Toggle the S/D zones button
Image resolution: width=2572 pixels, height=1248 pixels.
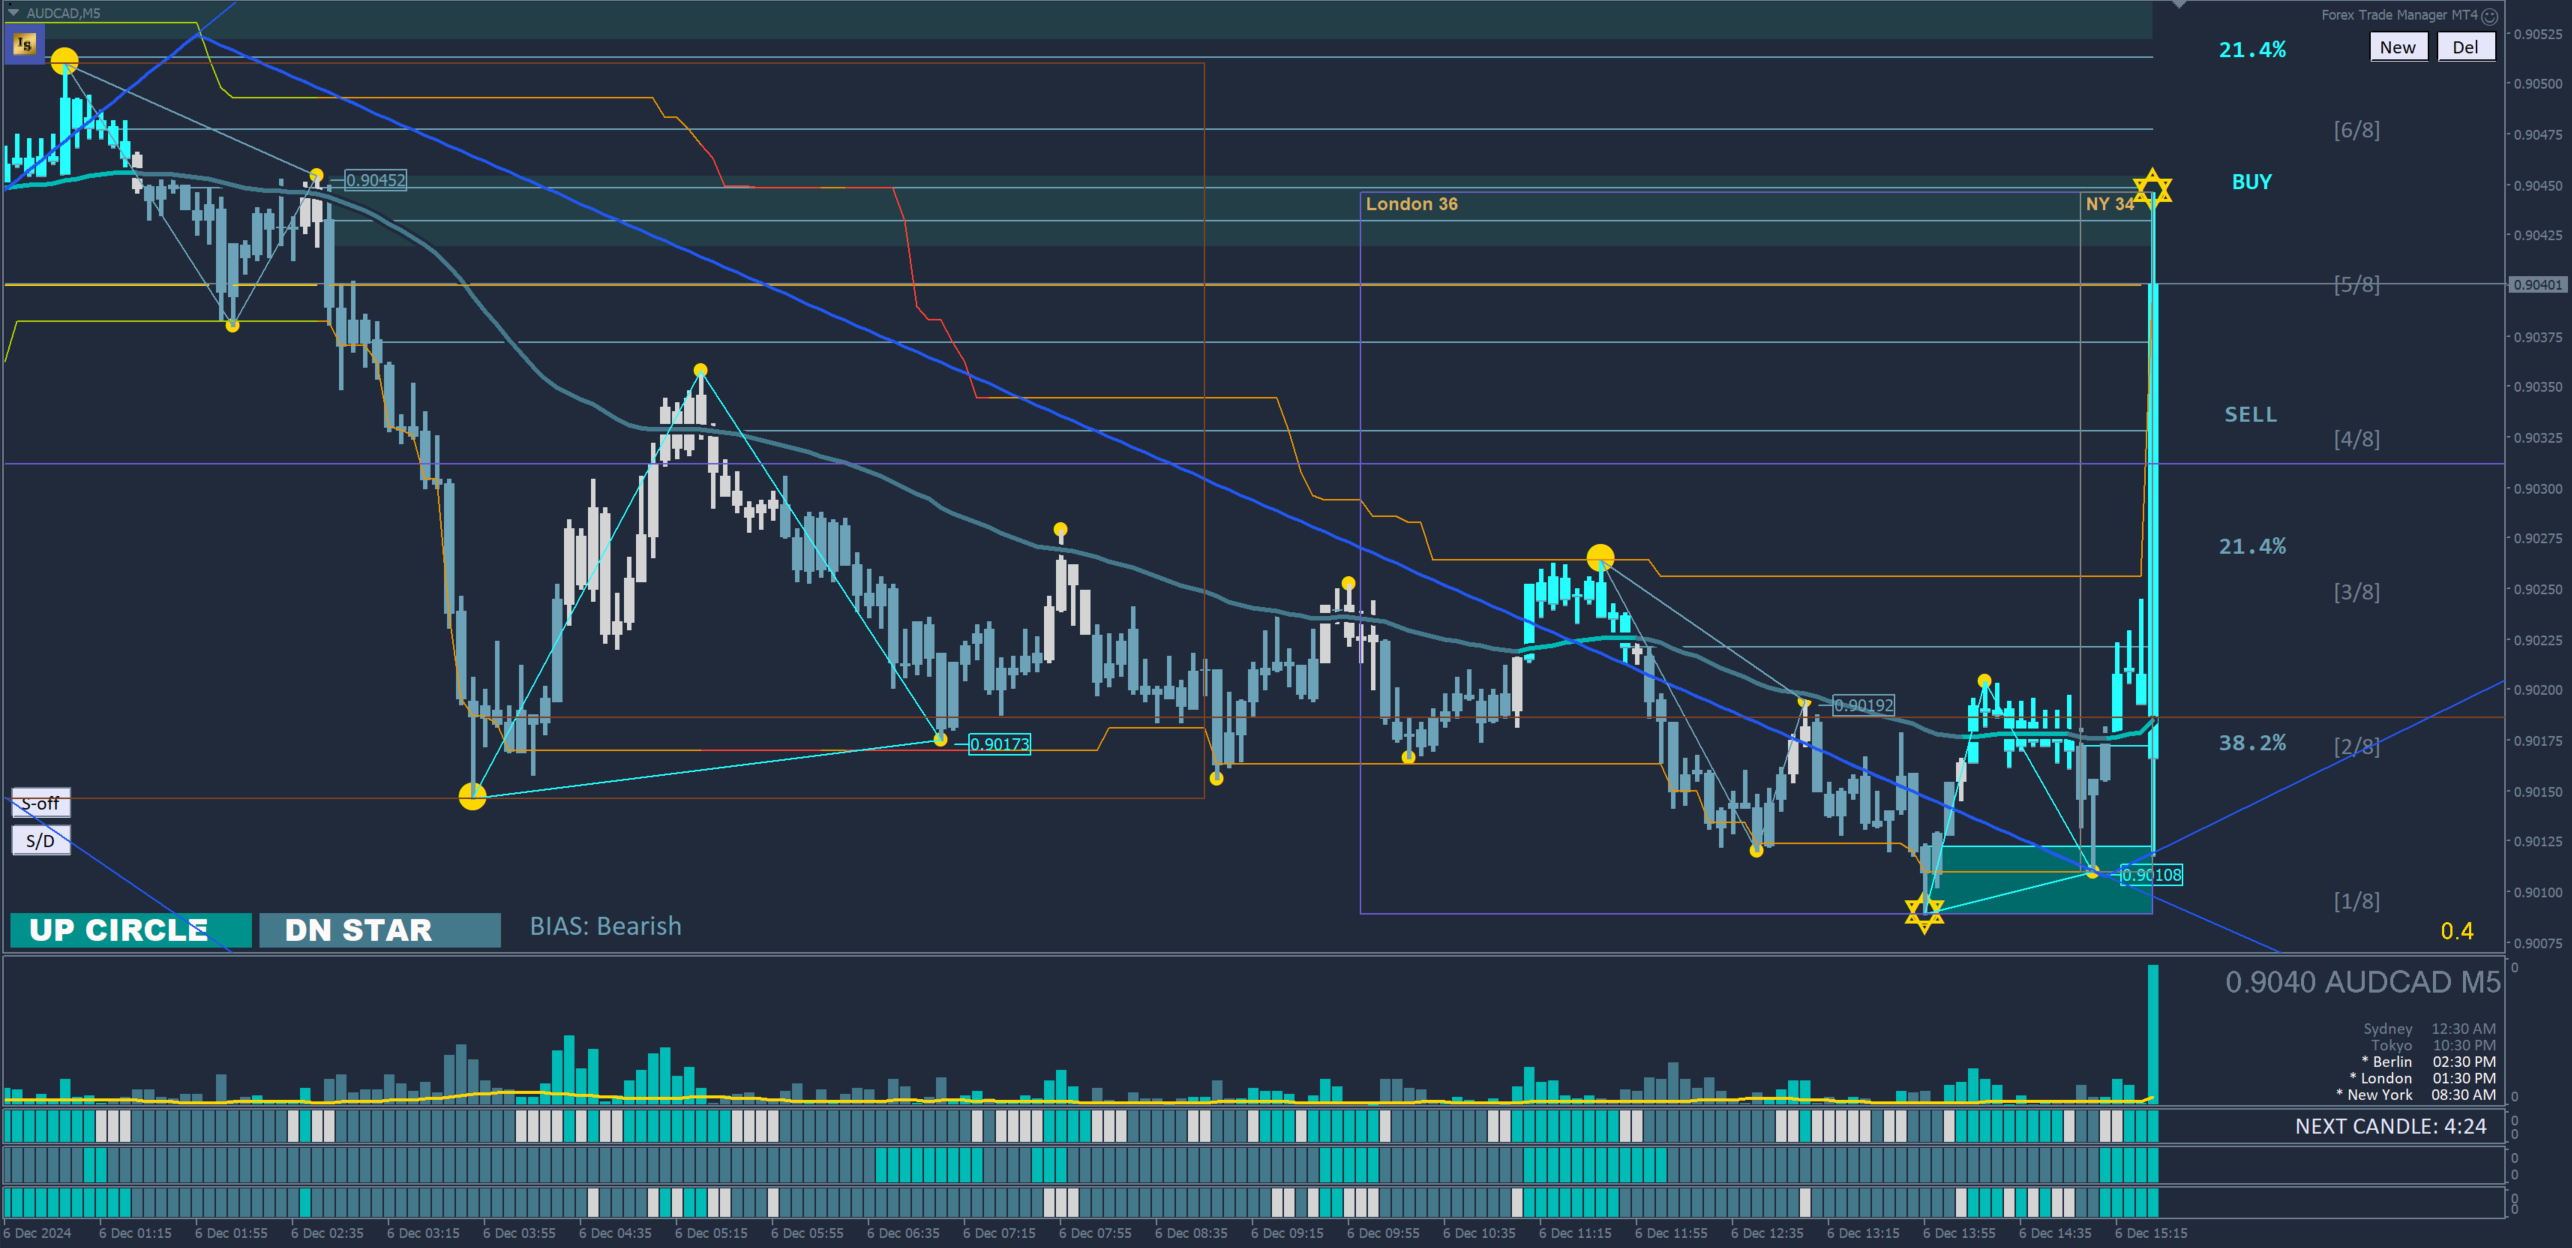(41, 840)
